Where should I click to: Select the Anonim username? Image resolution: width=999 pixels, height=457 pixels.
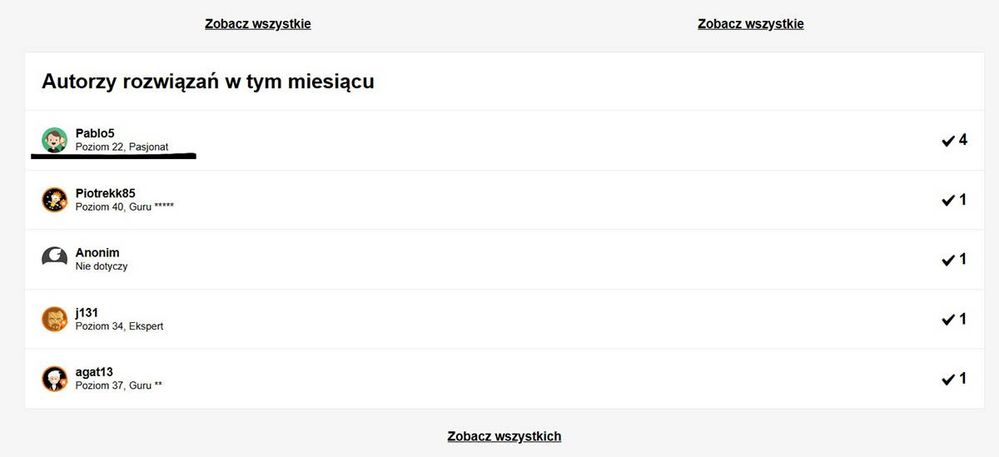[97, 253]
